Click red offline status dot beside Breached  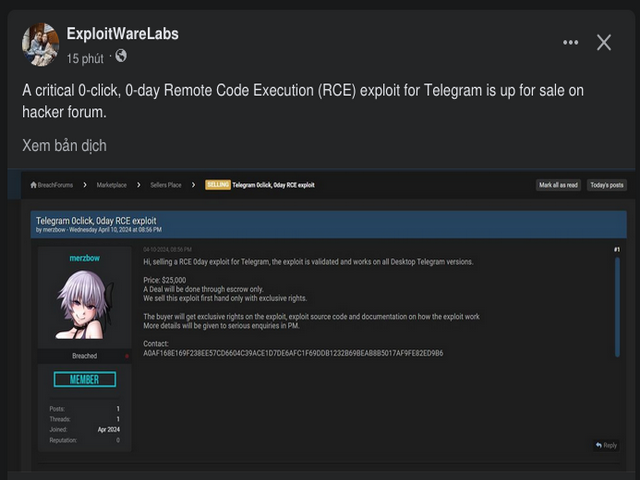tap(127, 356)
